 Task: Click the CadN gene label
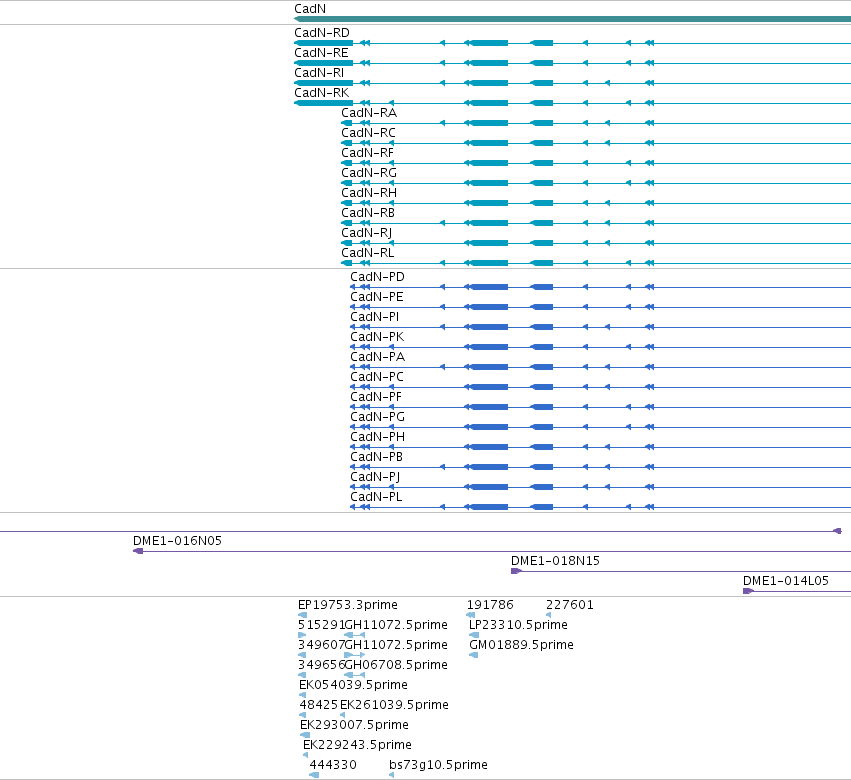[310, 9]
